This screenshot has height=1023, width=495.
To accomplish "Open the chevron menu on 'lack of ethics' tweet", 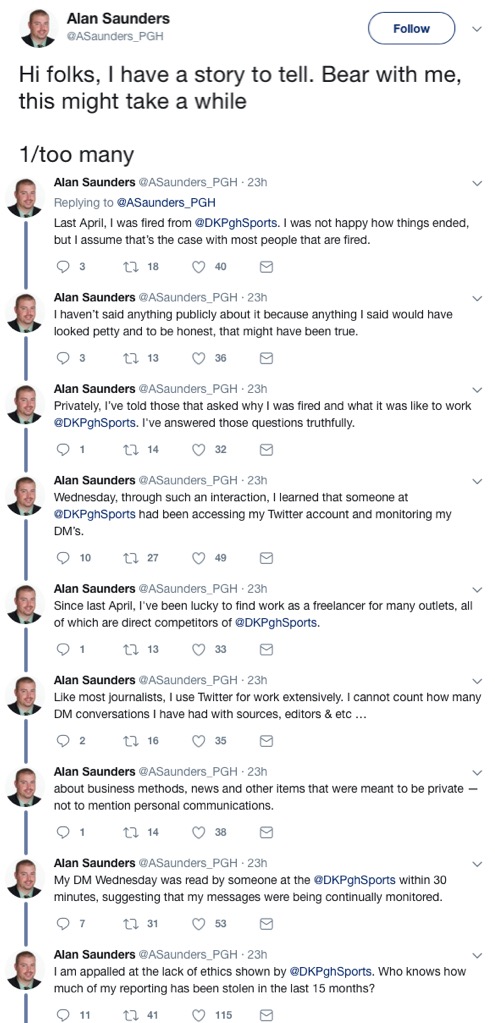I will 477,954.
